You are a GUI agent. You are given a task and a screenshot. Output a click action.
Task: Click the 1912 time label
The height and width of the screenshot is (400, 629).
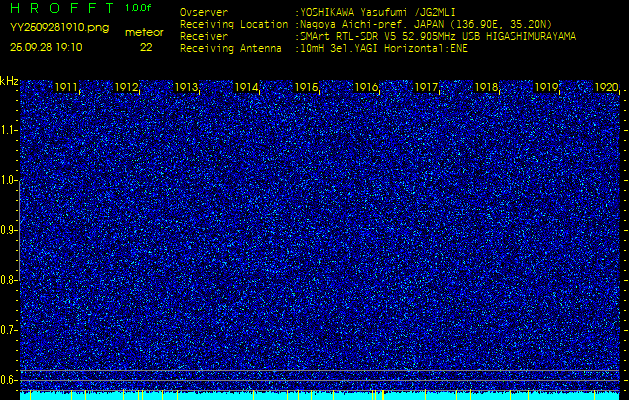[126, 87]
